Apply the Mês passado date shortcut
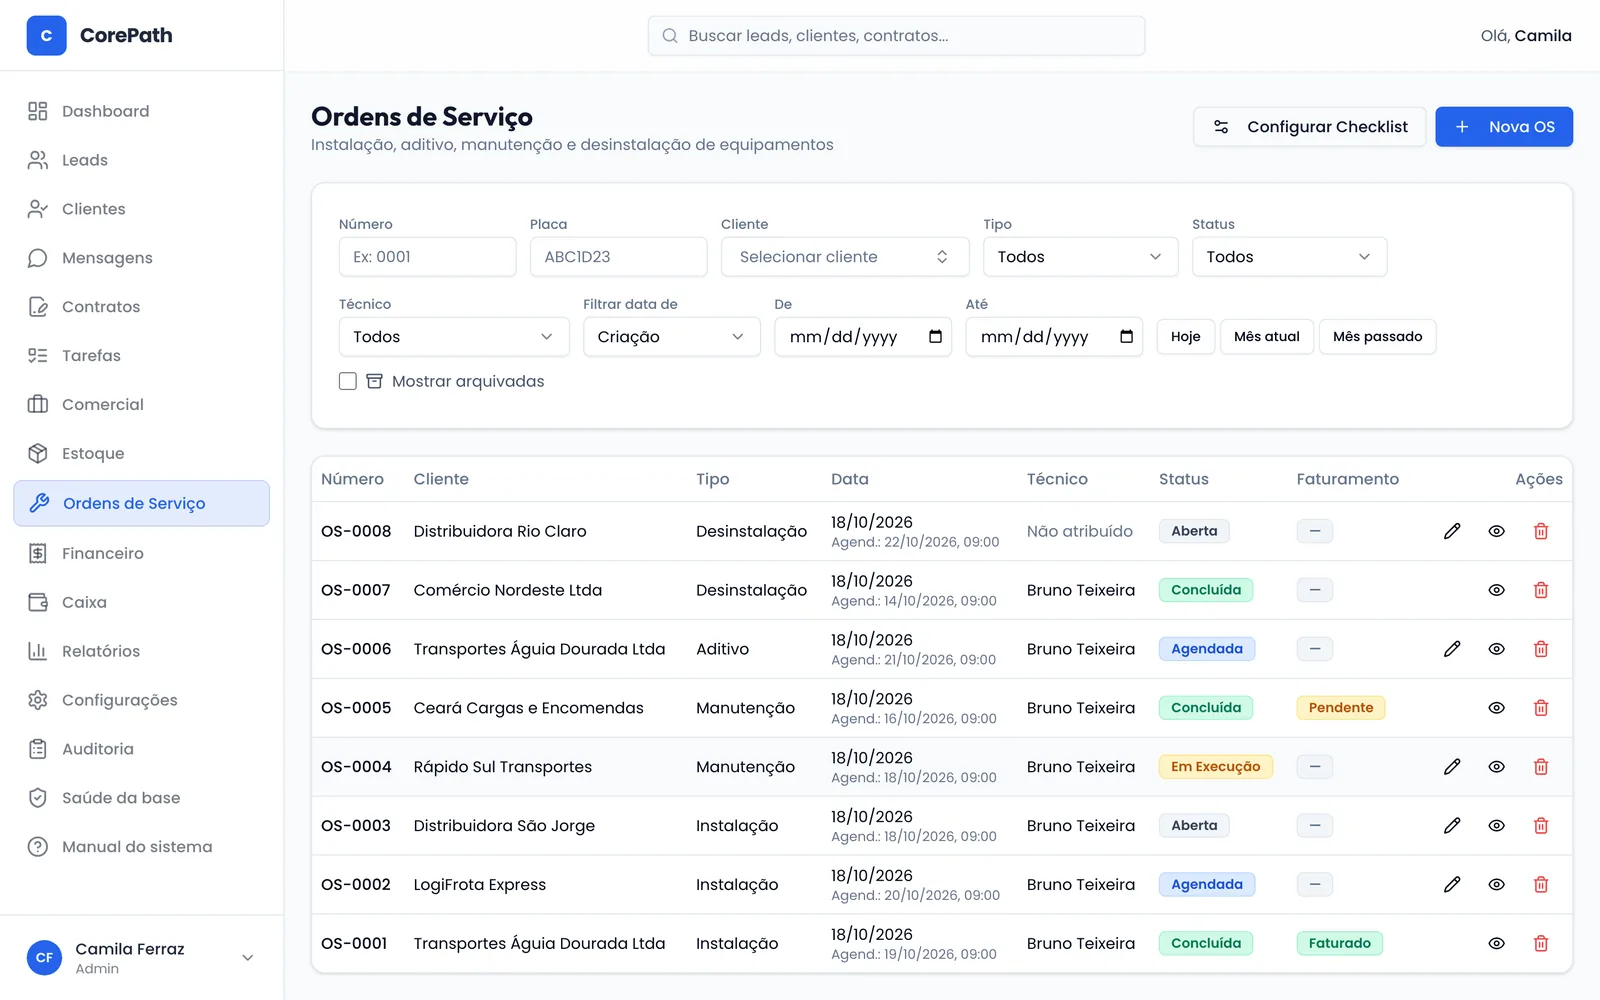The width and height of the screenshot is (1600, 1000). tap(1377, 337)
